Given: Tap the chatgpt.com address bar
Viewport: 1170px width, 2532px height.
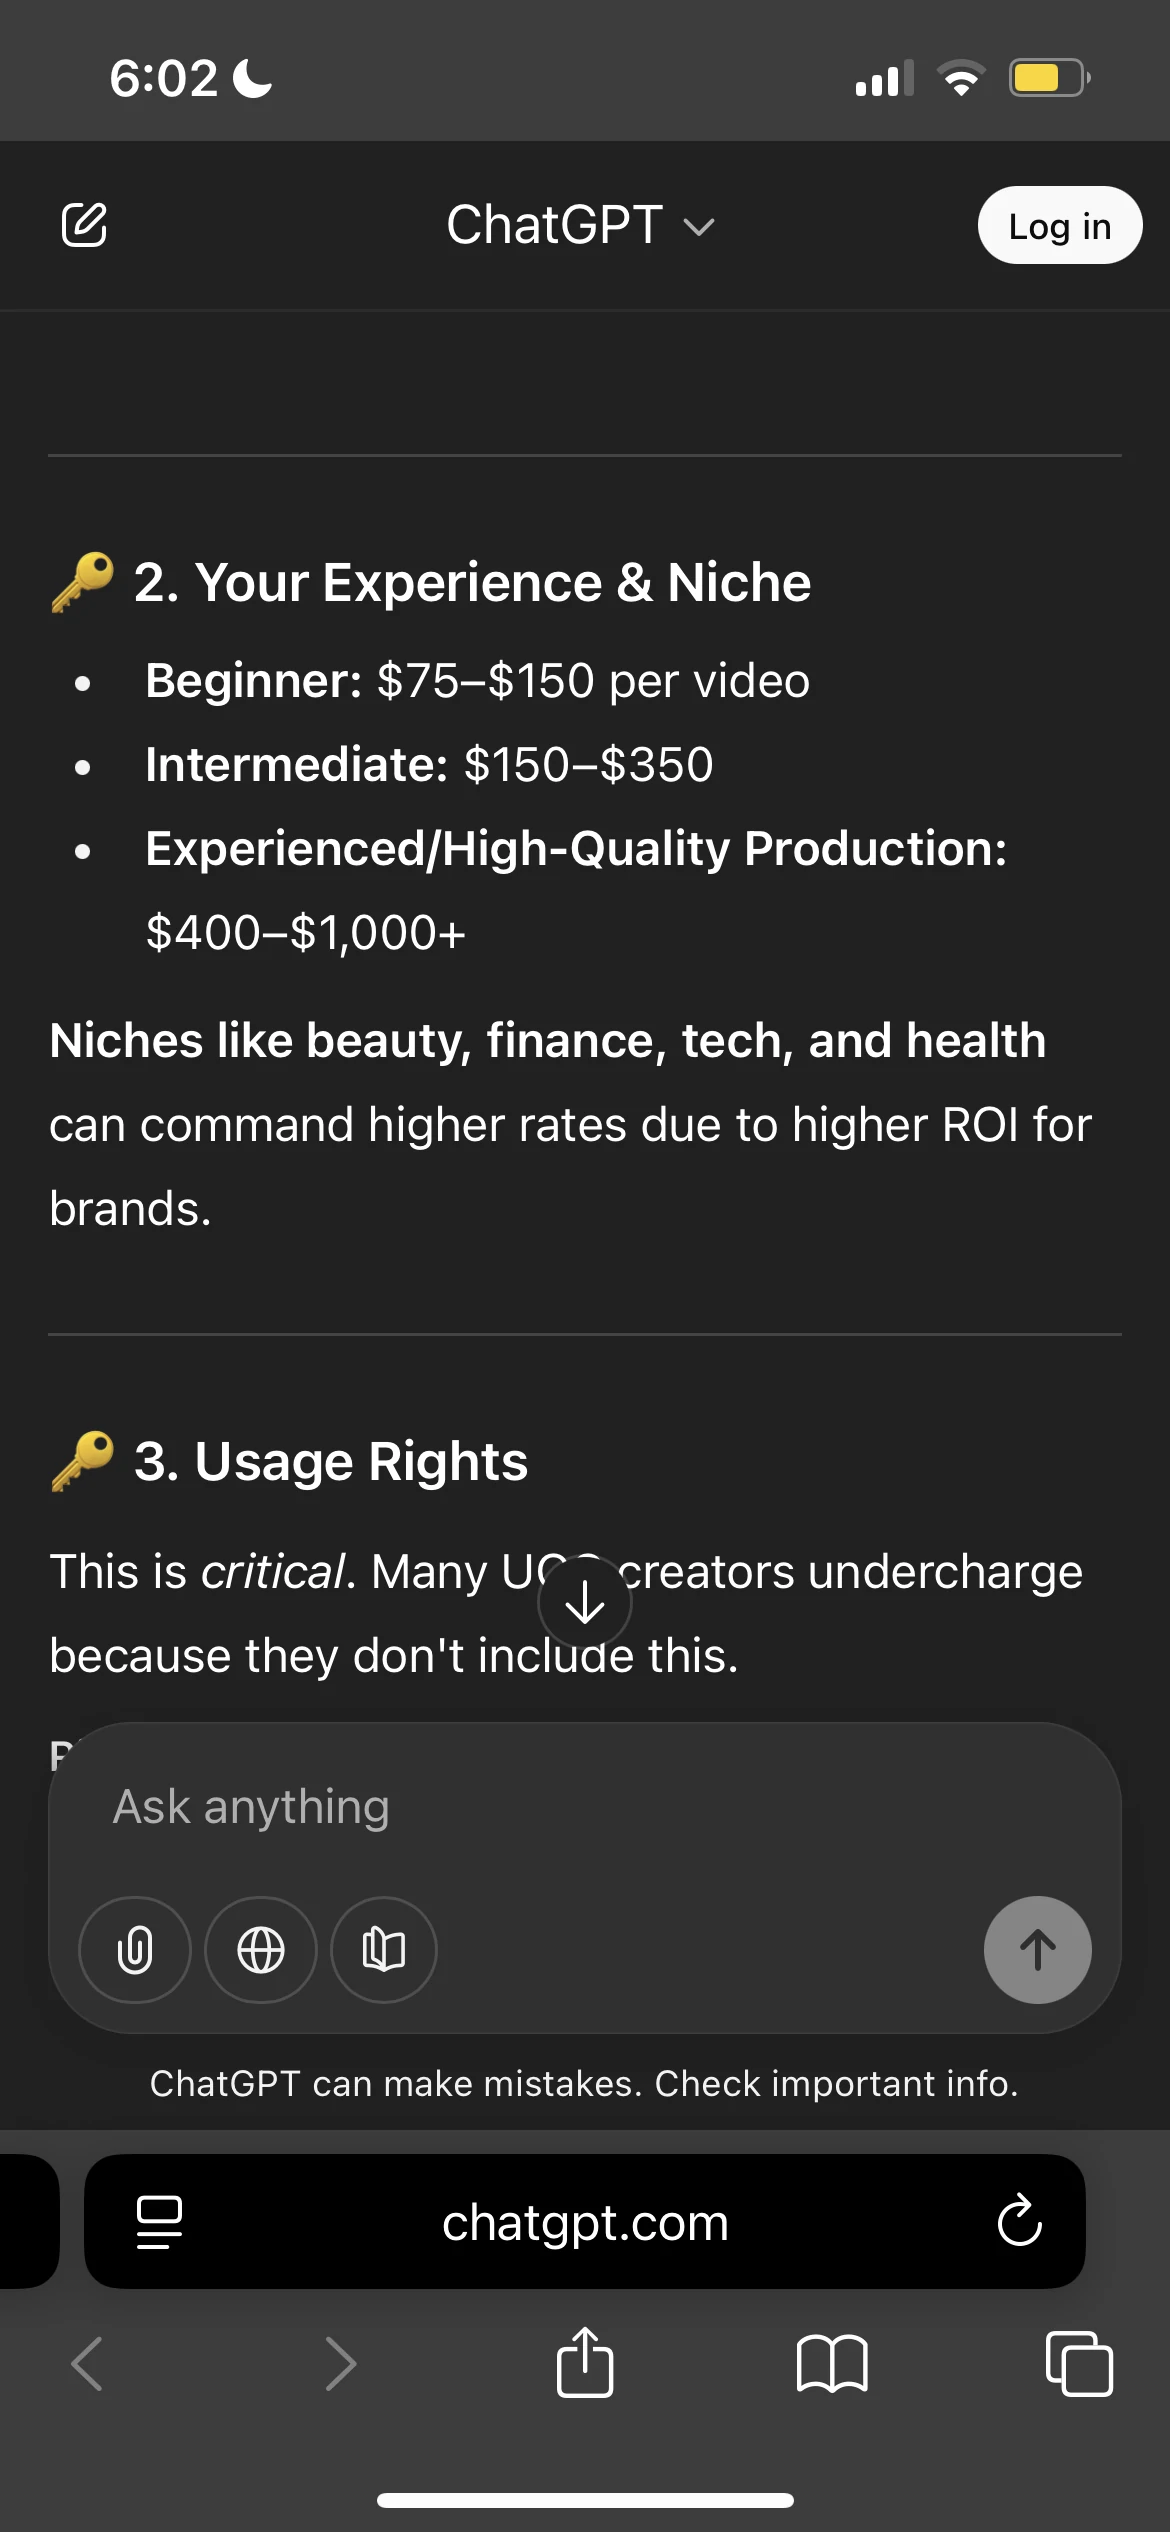Looking at the screenshot, I should click(x=585, y=2223).
